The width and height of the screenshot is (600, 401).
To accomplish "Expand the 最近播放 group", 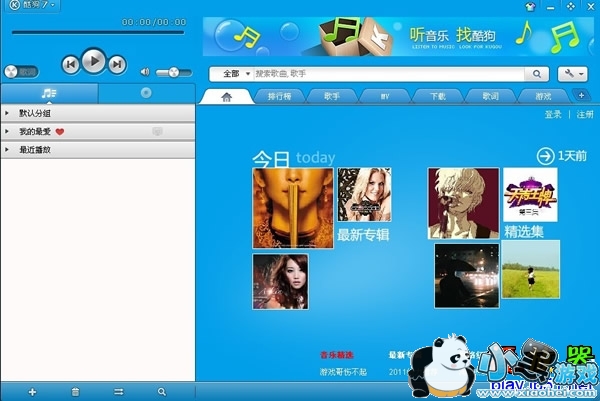I will (x=98, y=150).
